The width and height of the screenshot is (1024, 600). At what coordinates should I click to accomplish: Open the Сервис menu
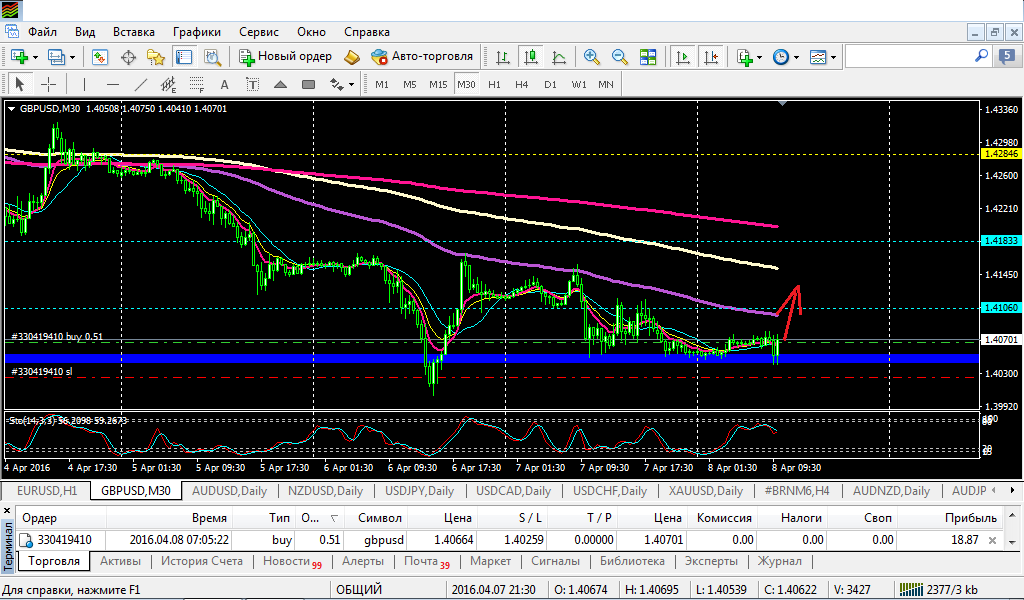coord(259,32)
